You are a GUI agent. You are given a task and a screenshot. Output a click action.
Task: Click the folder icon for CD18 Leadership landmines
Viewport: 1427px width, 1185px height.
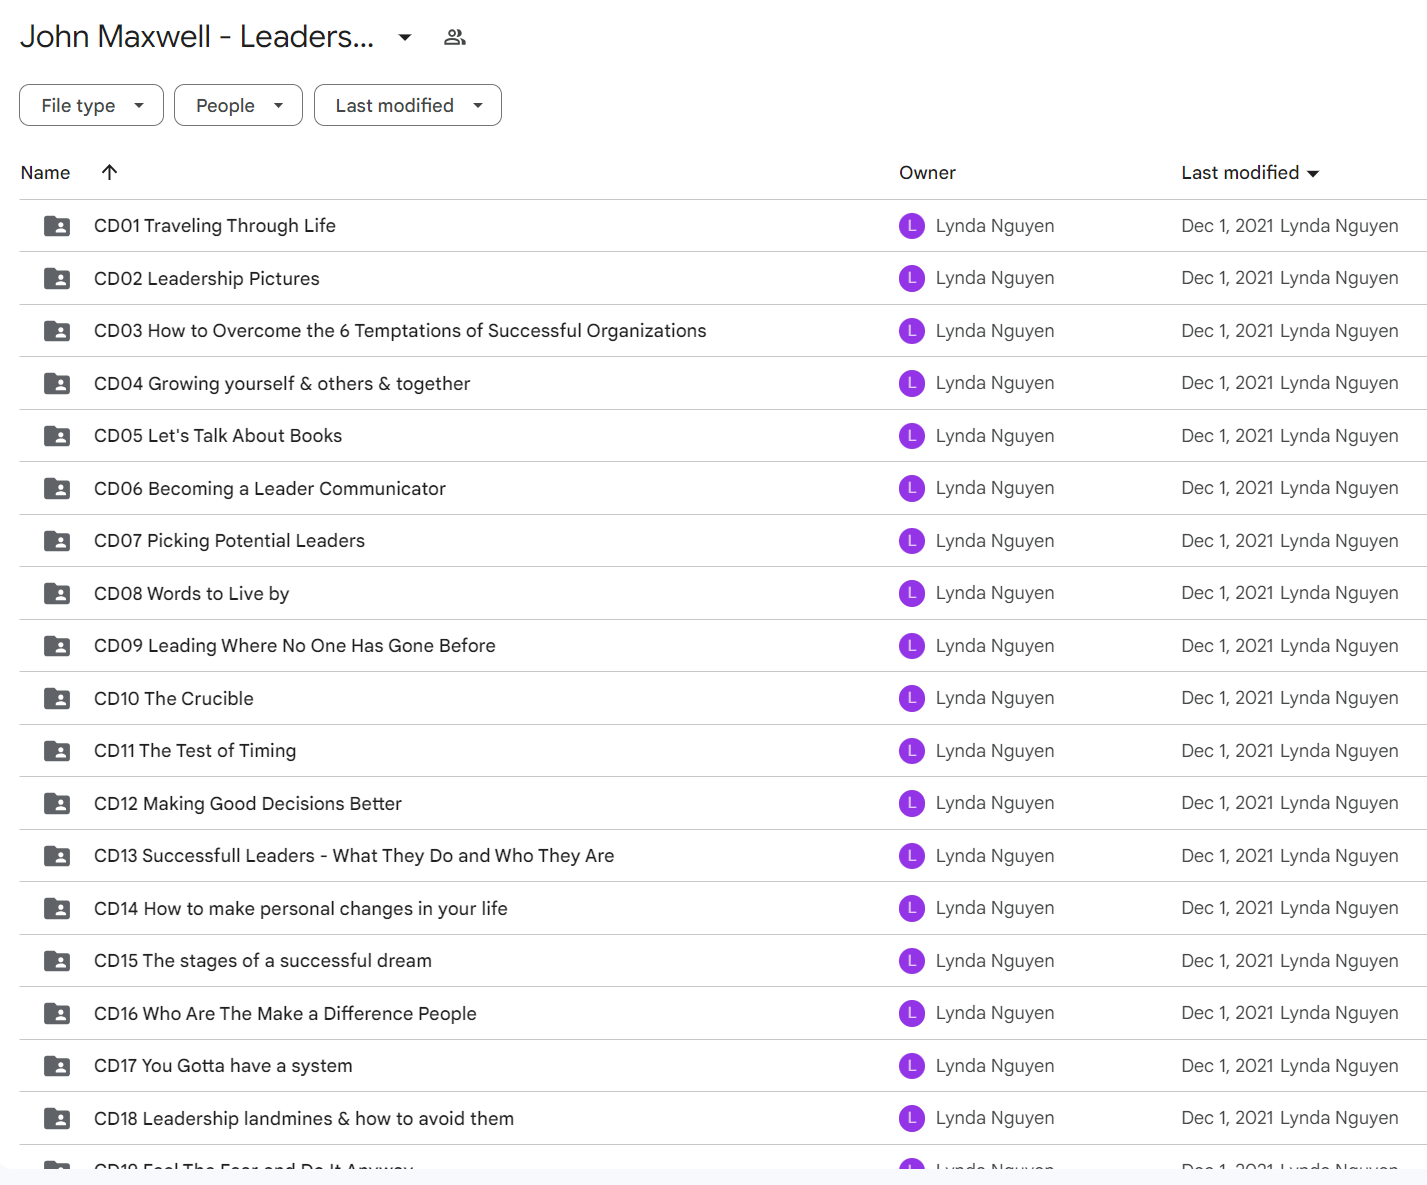pyautogui.click(x=57, y=1118)
